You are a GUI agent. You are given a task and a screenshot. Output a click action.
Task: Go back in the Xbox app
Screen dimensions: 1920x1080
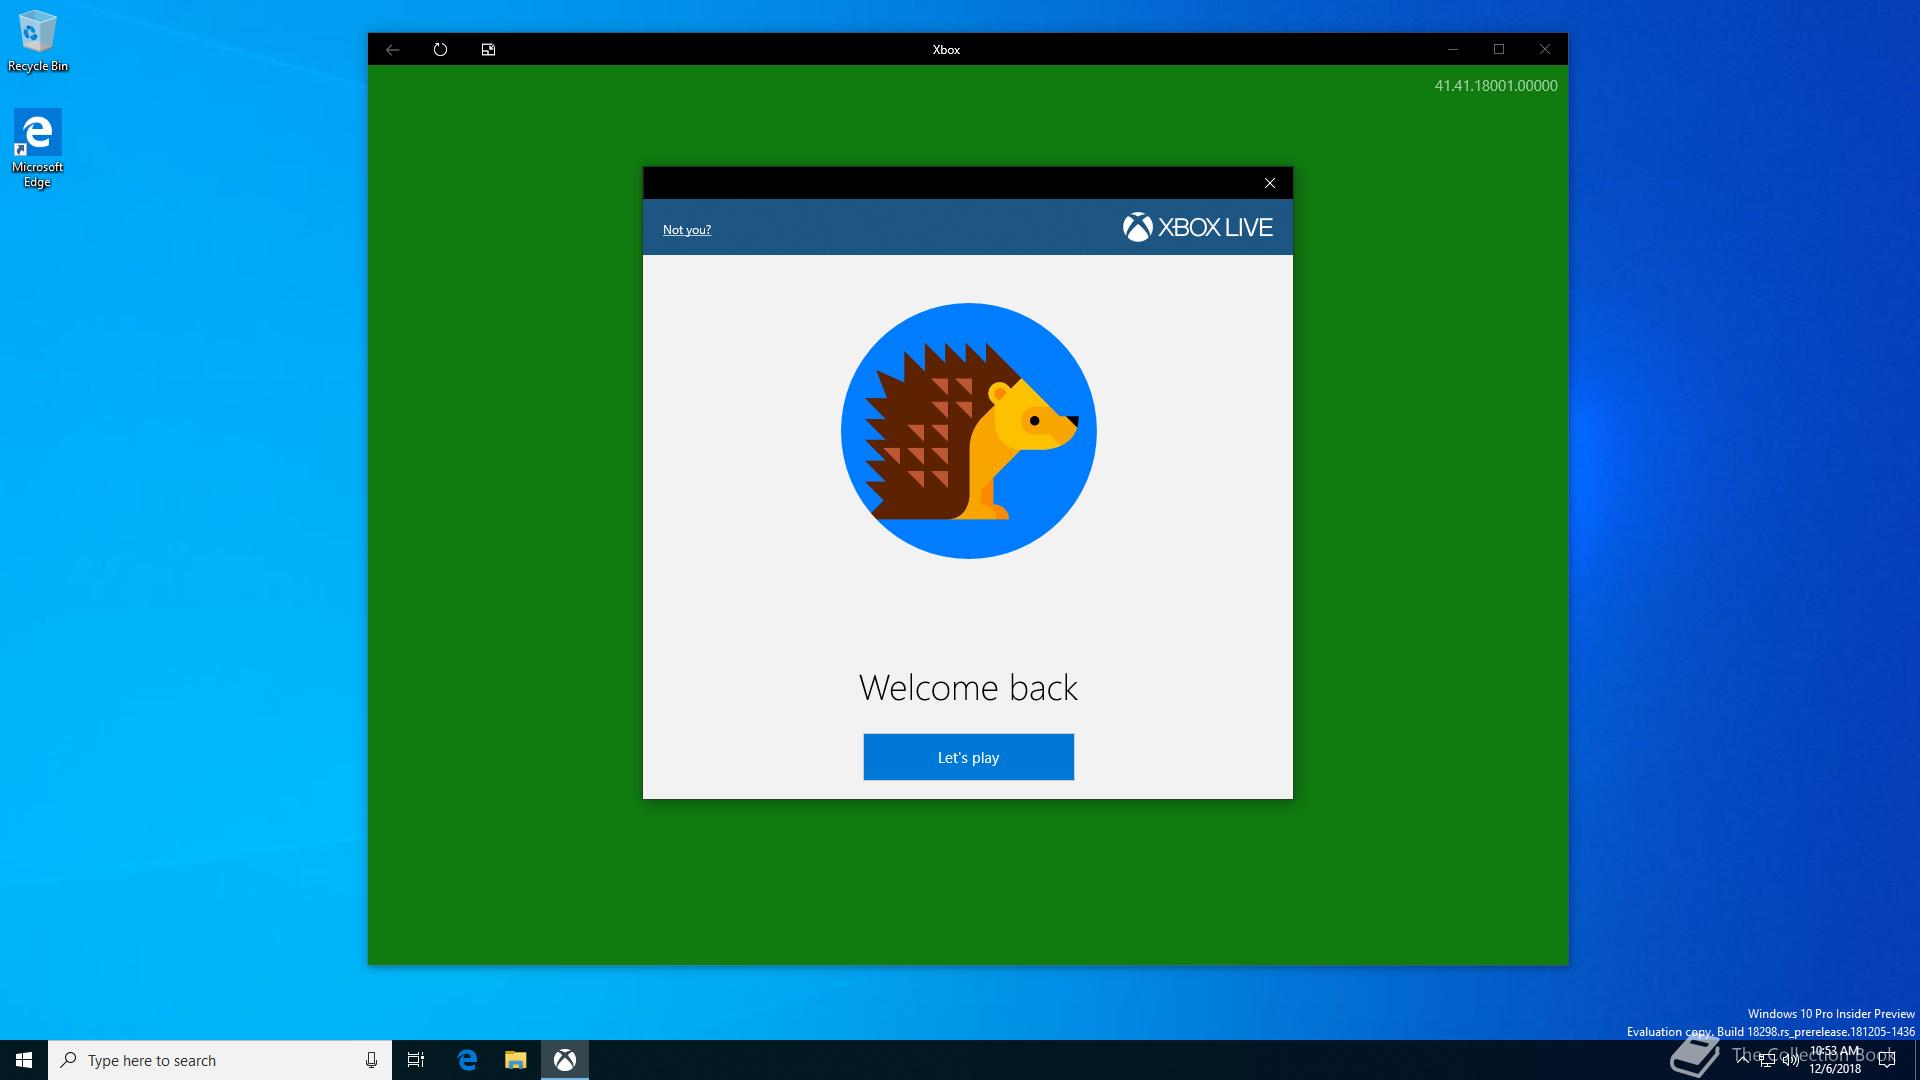[x=393, y=49]
